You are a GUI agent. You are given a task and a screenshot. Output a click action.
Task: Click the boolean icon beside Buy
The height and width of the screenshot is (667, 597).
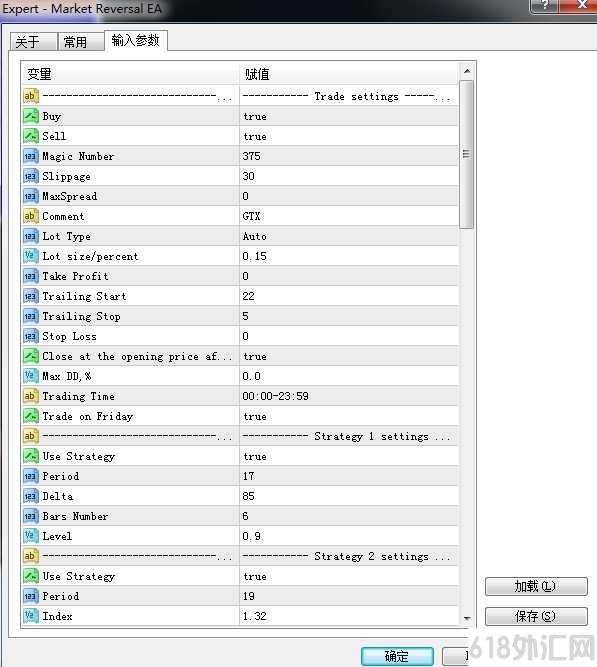point(31,116)
